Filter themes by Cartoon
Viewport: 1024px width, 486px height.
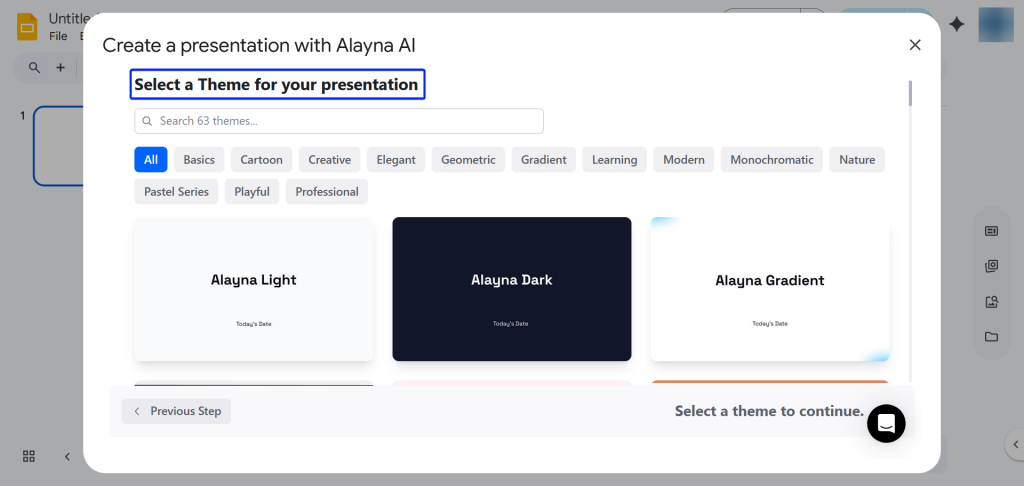pos(261,160)
